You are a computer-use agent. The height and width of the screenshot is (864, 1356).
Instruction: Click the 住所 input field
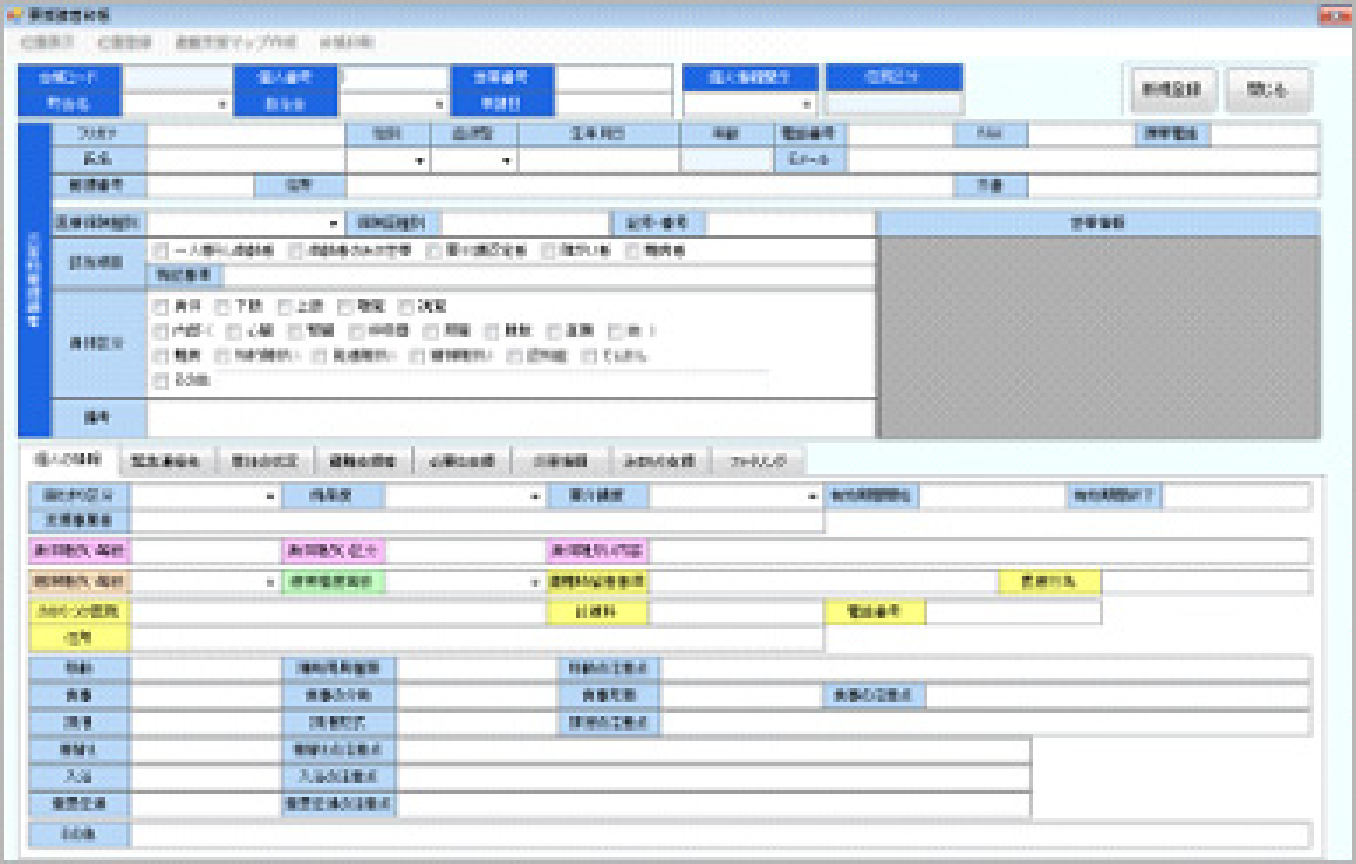point(649,186)
